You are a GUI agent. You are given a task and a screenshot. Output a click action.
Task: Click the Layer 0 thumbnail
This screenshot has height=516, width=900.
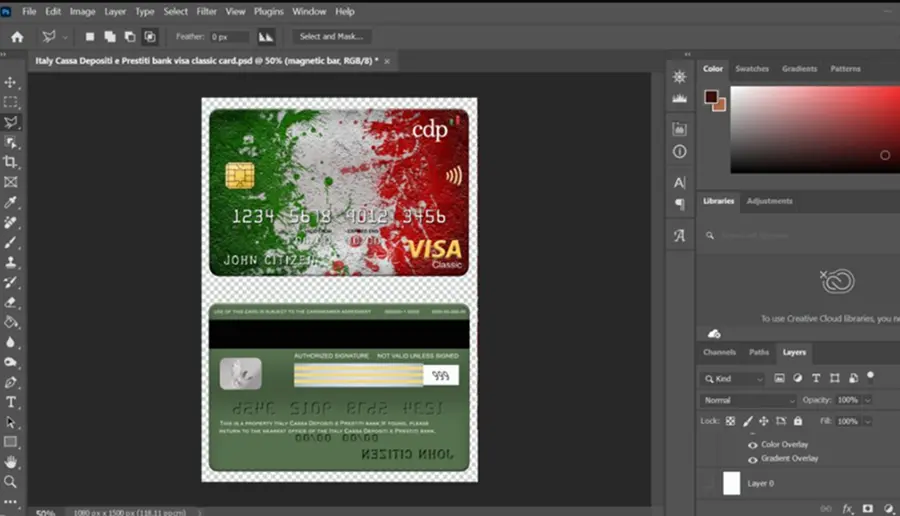(x=731, y=483)
